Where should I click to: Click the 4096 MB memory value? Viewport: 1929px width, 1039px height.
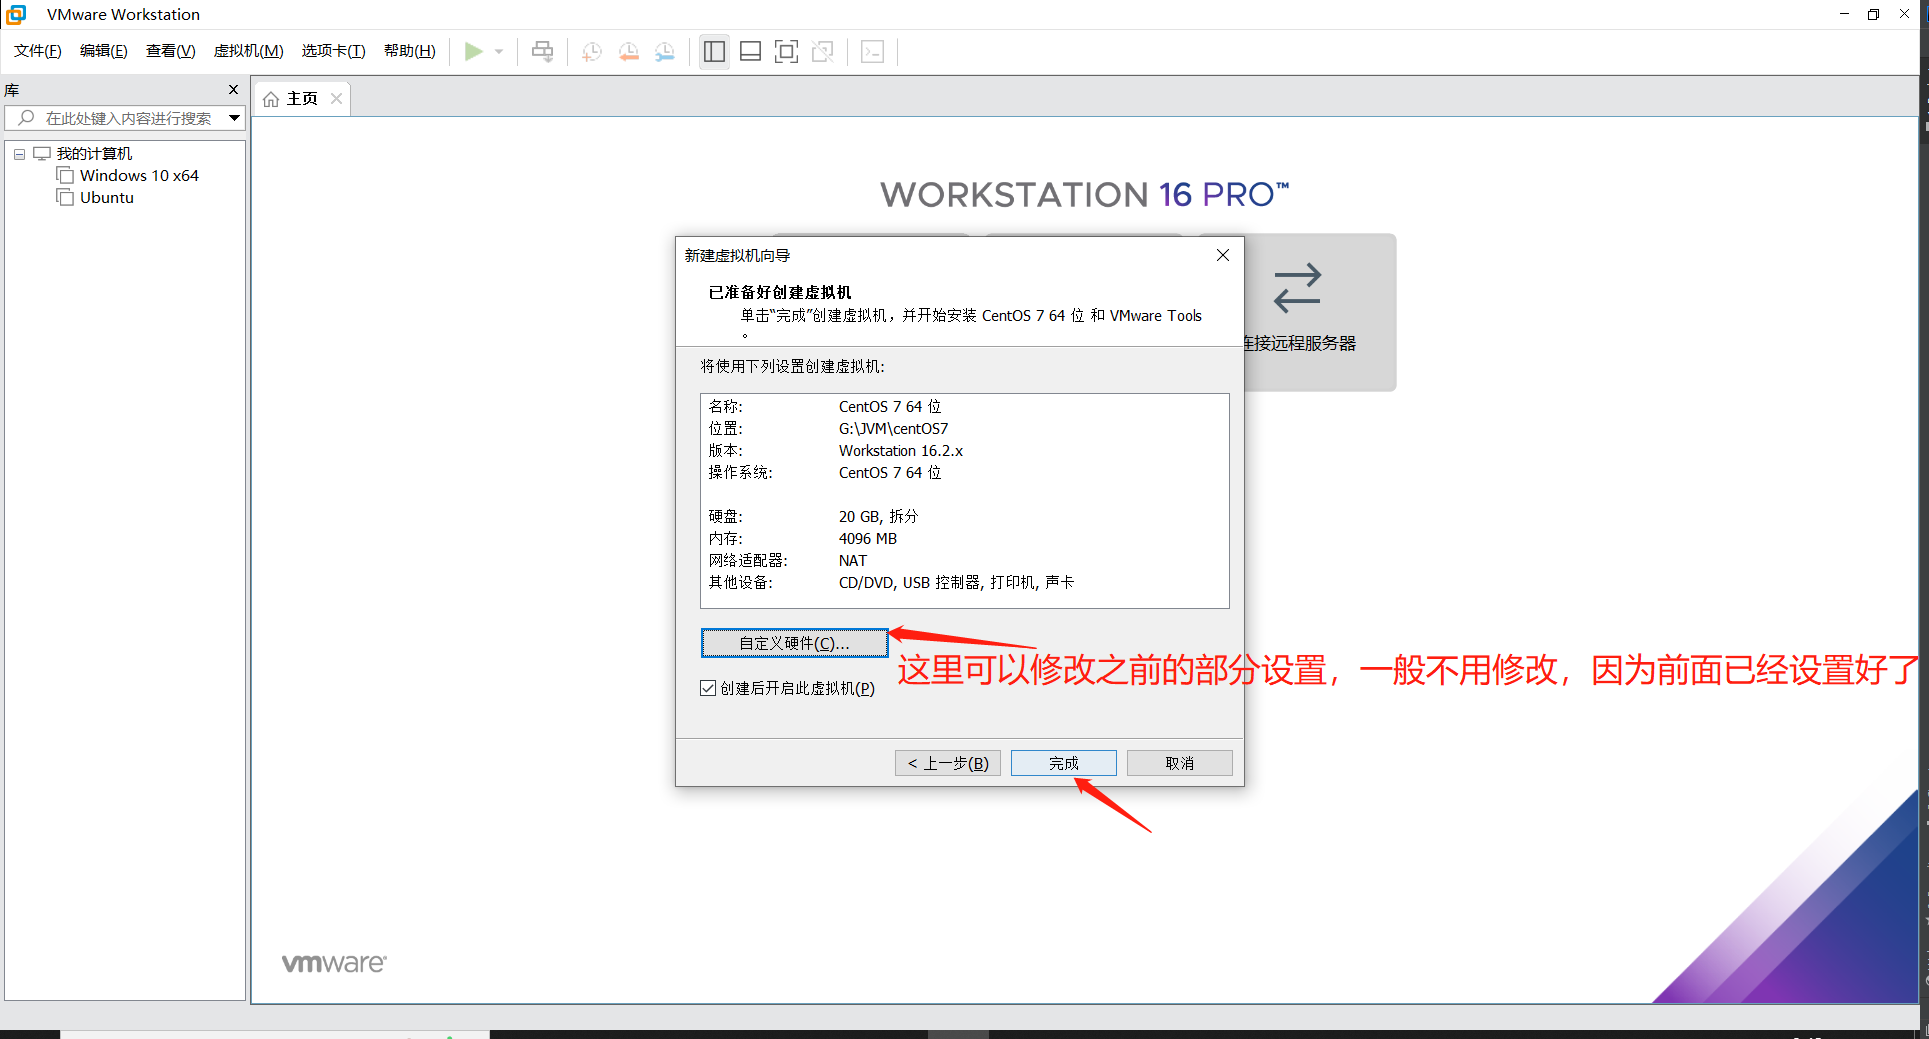pos(868,539)
